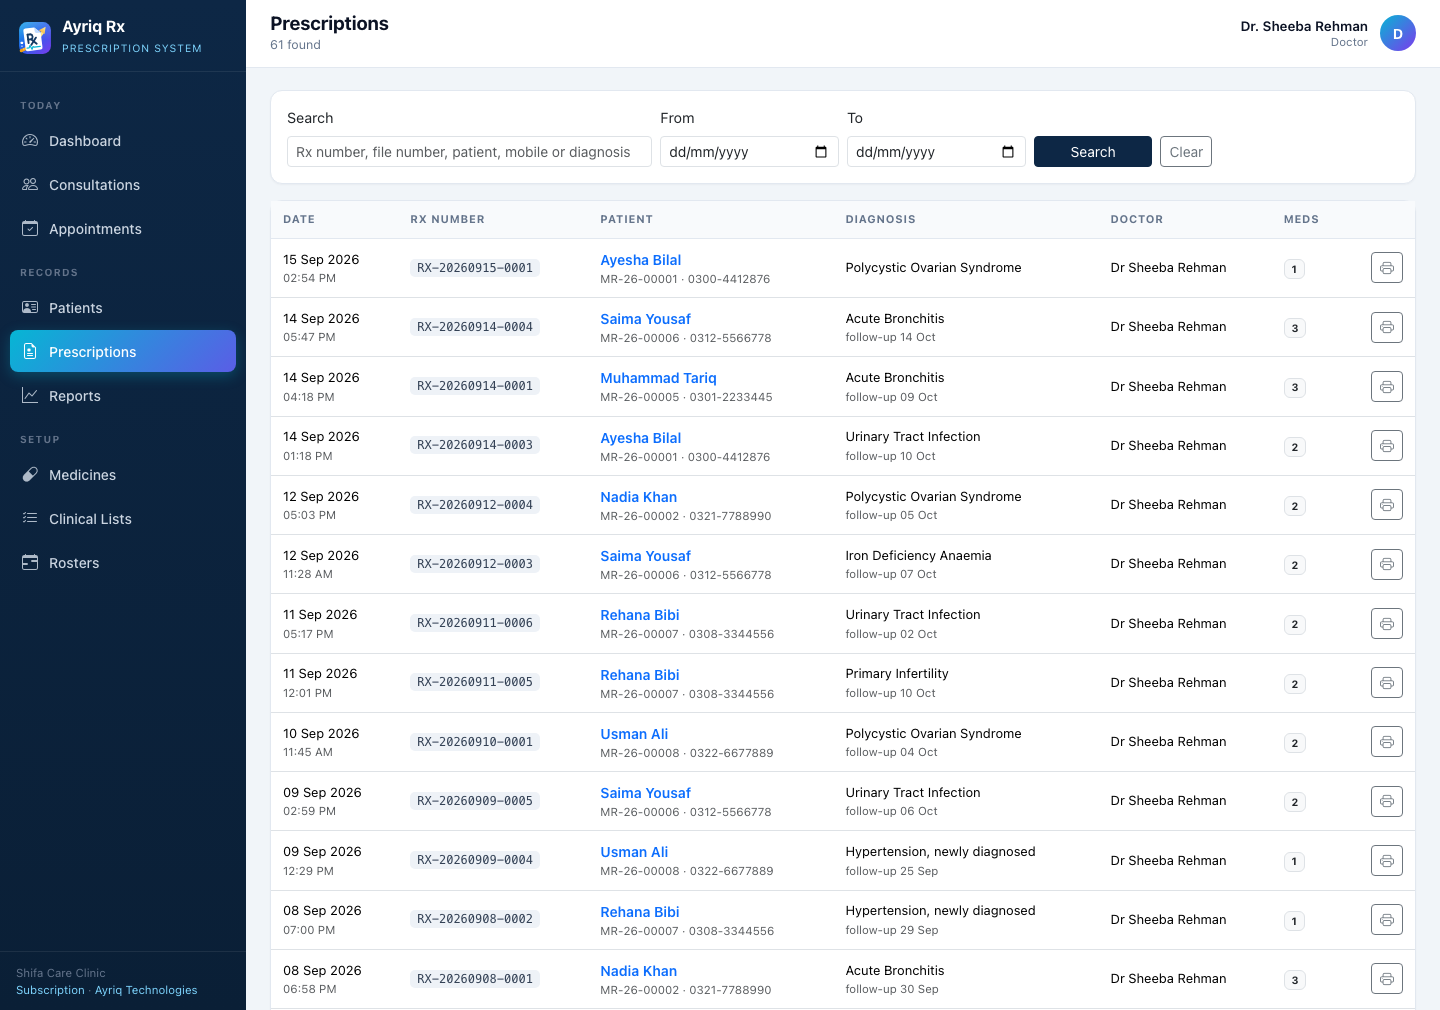Click Dr. Sheeba Rehman name in header
This screenshot has width=1440, height=1010.
coord(1304,26)
